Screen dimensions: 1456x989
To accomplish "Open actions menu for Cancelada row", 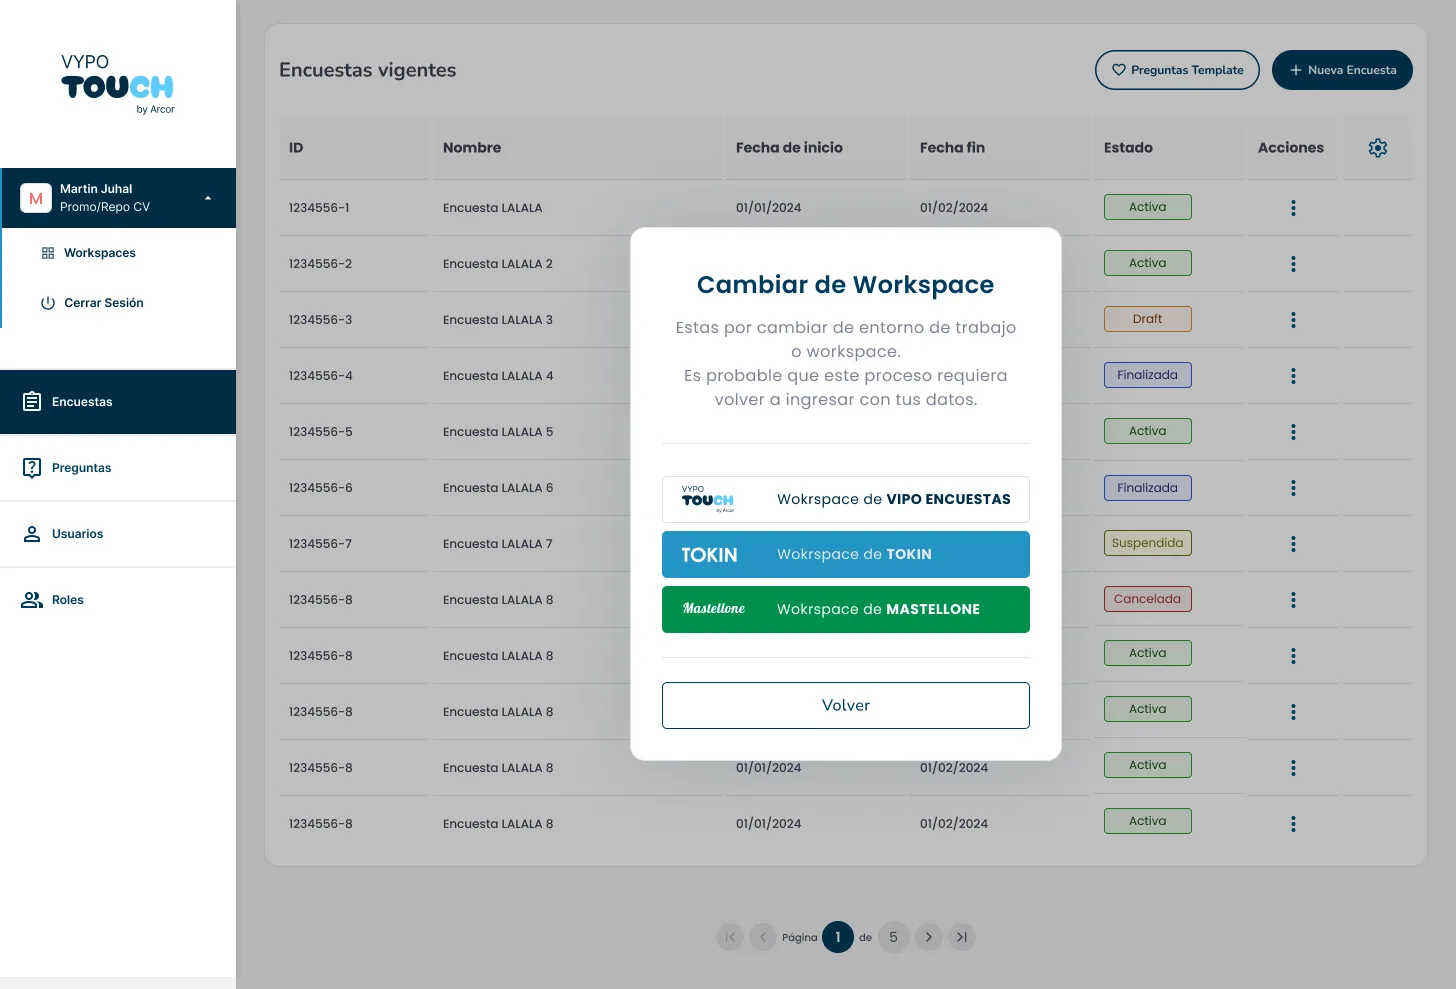I will tap(1293, 600).
